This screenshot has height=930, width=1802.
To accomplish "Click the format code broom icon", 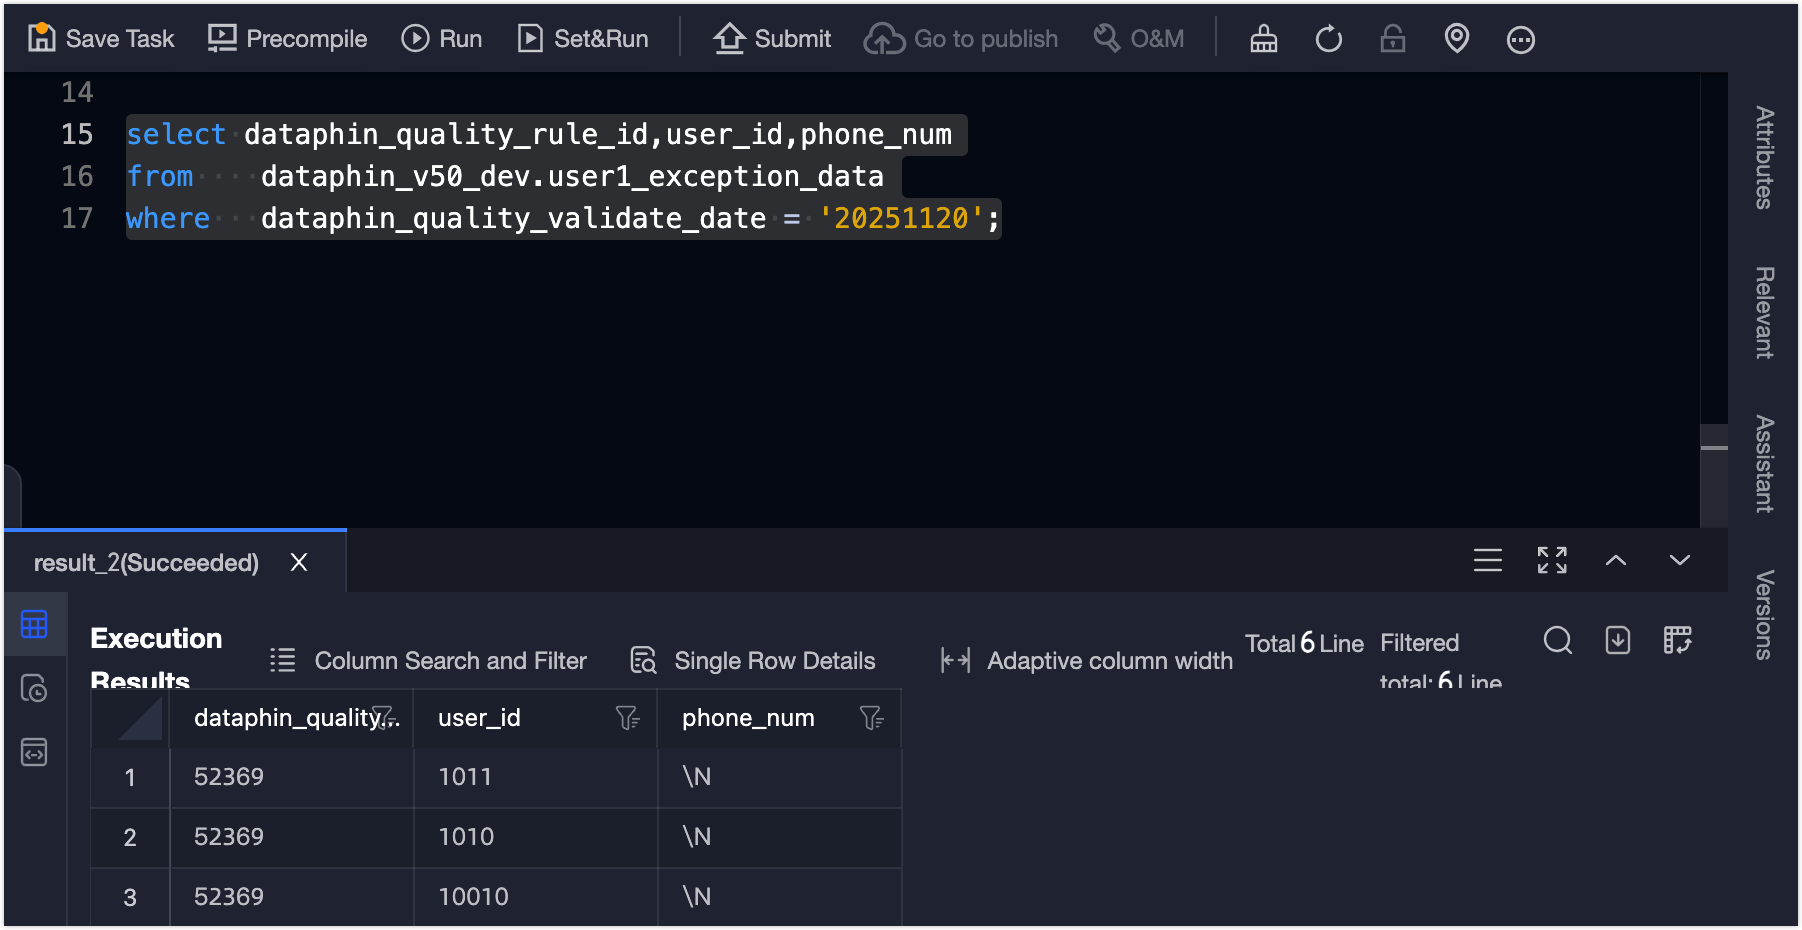I will 1264,39.
